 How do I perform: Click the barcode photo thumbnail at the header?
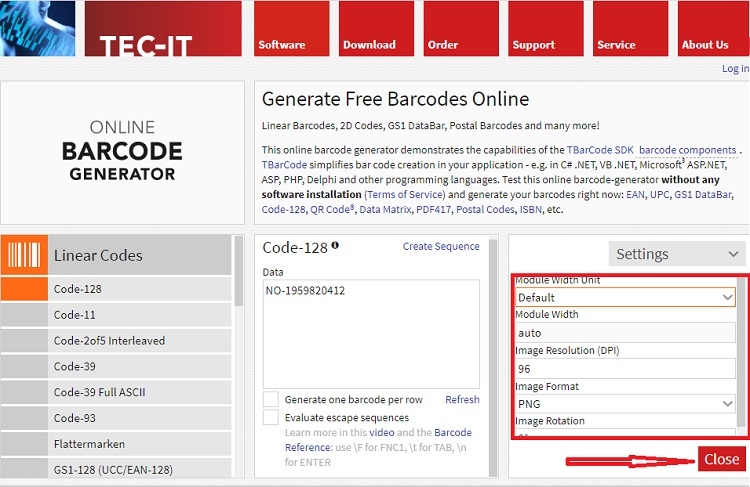(x=37, y=29)
